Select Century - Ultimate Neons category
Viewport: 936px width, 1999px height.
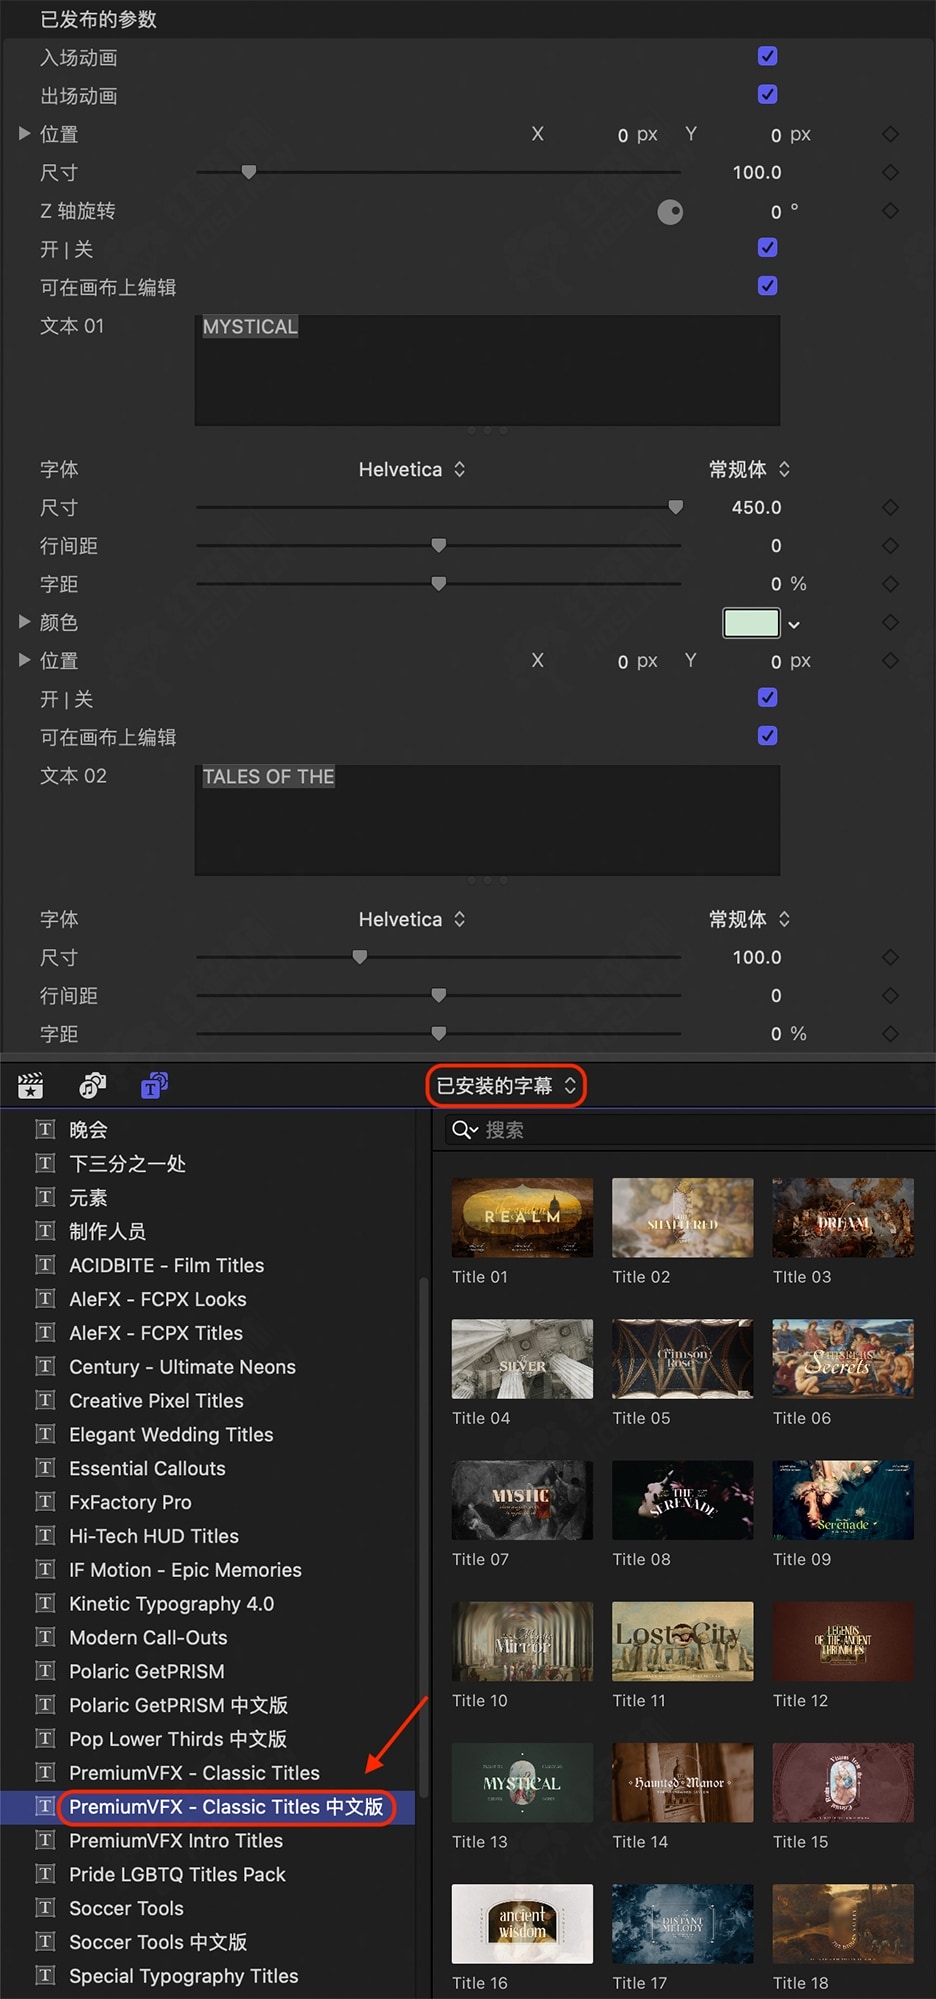(x=182, y=1367)
